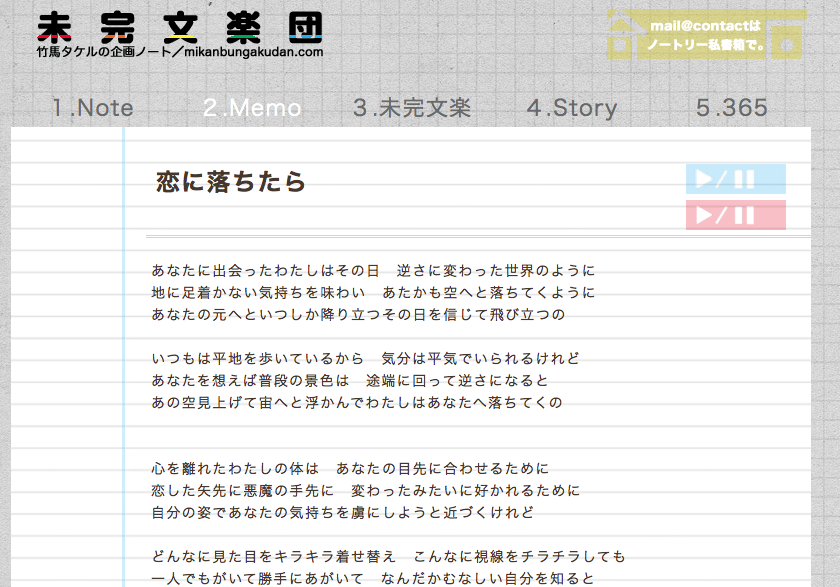Image resolution: width=840 pixels, height=587 pixels.
Task: Select the 2.Memo tab
Action: (252, 108)
